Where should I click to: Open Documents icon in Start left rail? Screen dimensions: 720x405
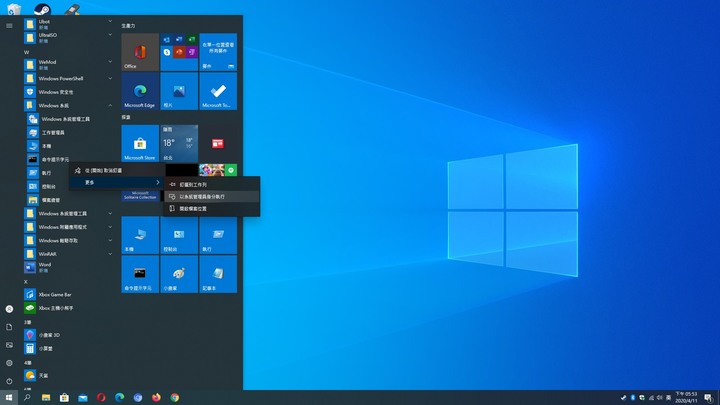coord(9,327)
